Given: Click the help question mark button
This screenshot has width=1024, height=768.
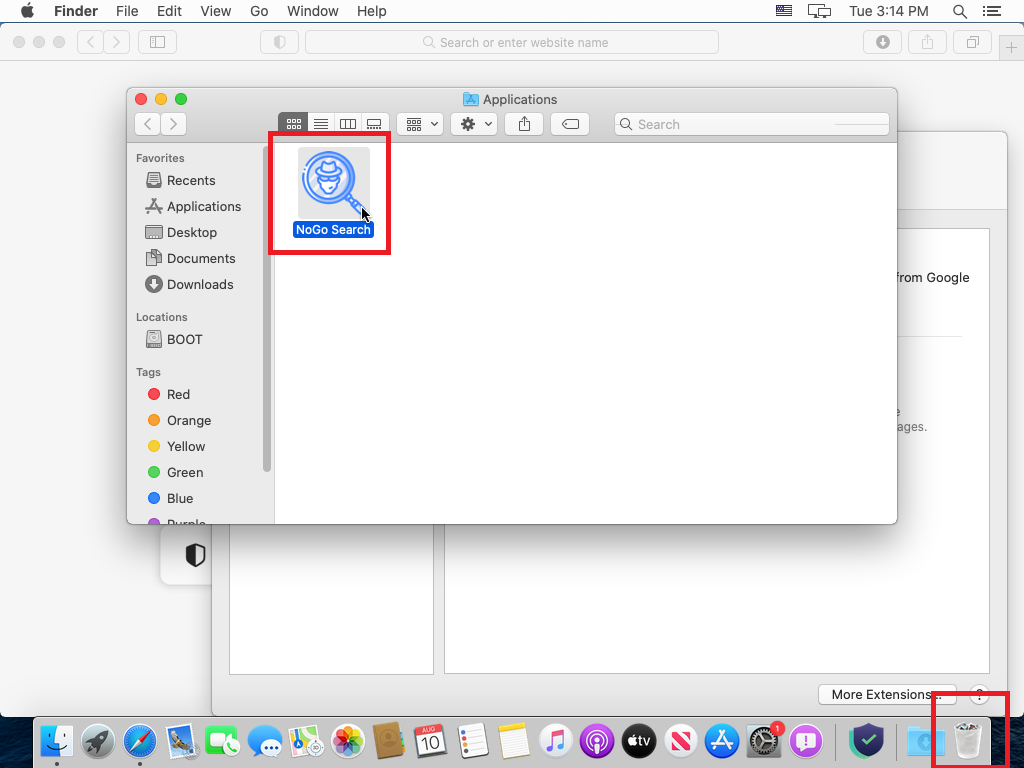Looking at the screenshot, I should coord(979,694).
